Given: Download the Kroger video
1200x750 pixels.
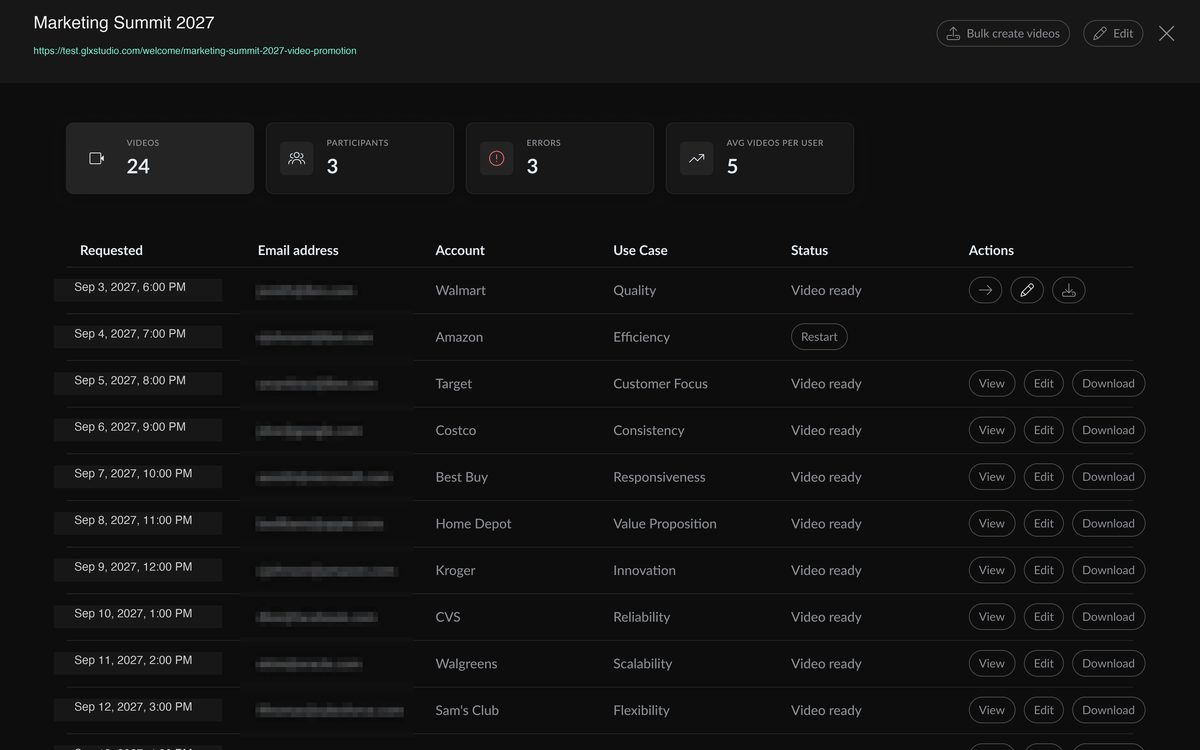Looking at the screenshot, I should tap(1108, 570).
